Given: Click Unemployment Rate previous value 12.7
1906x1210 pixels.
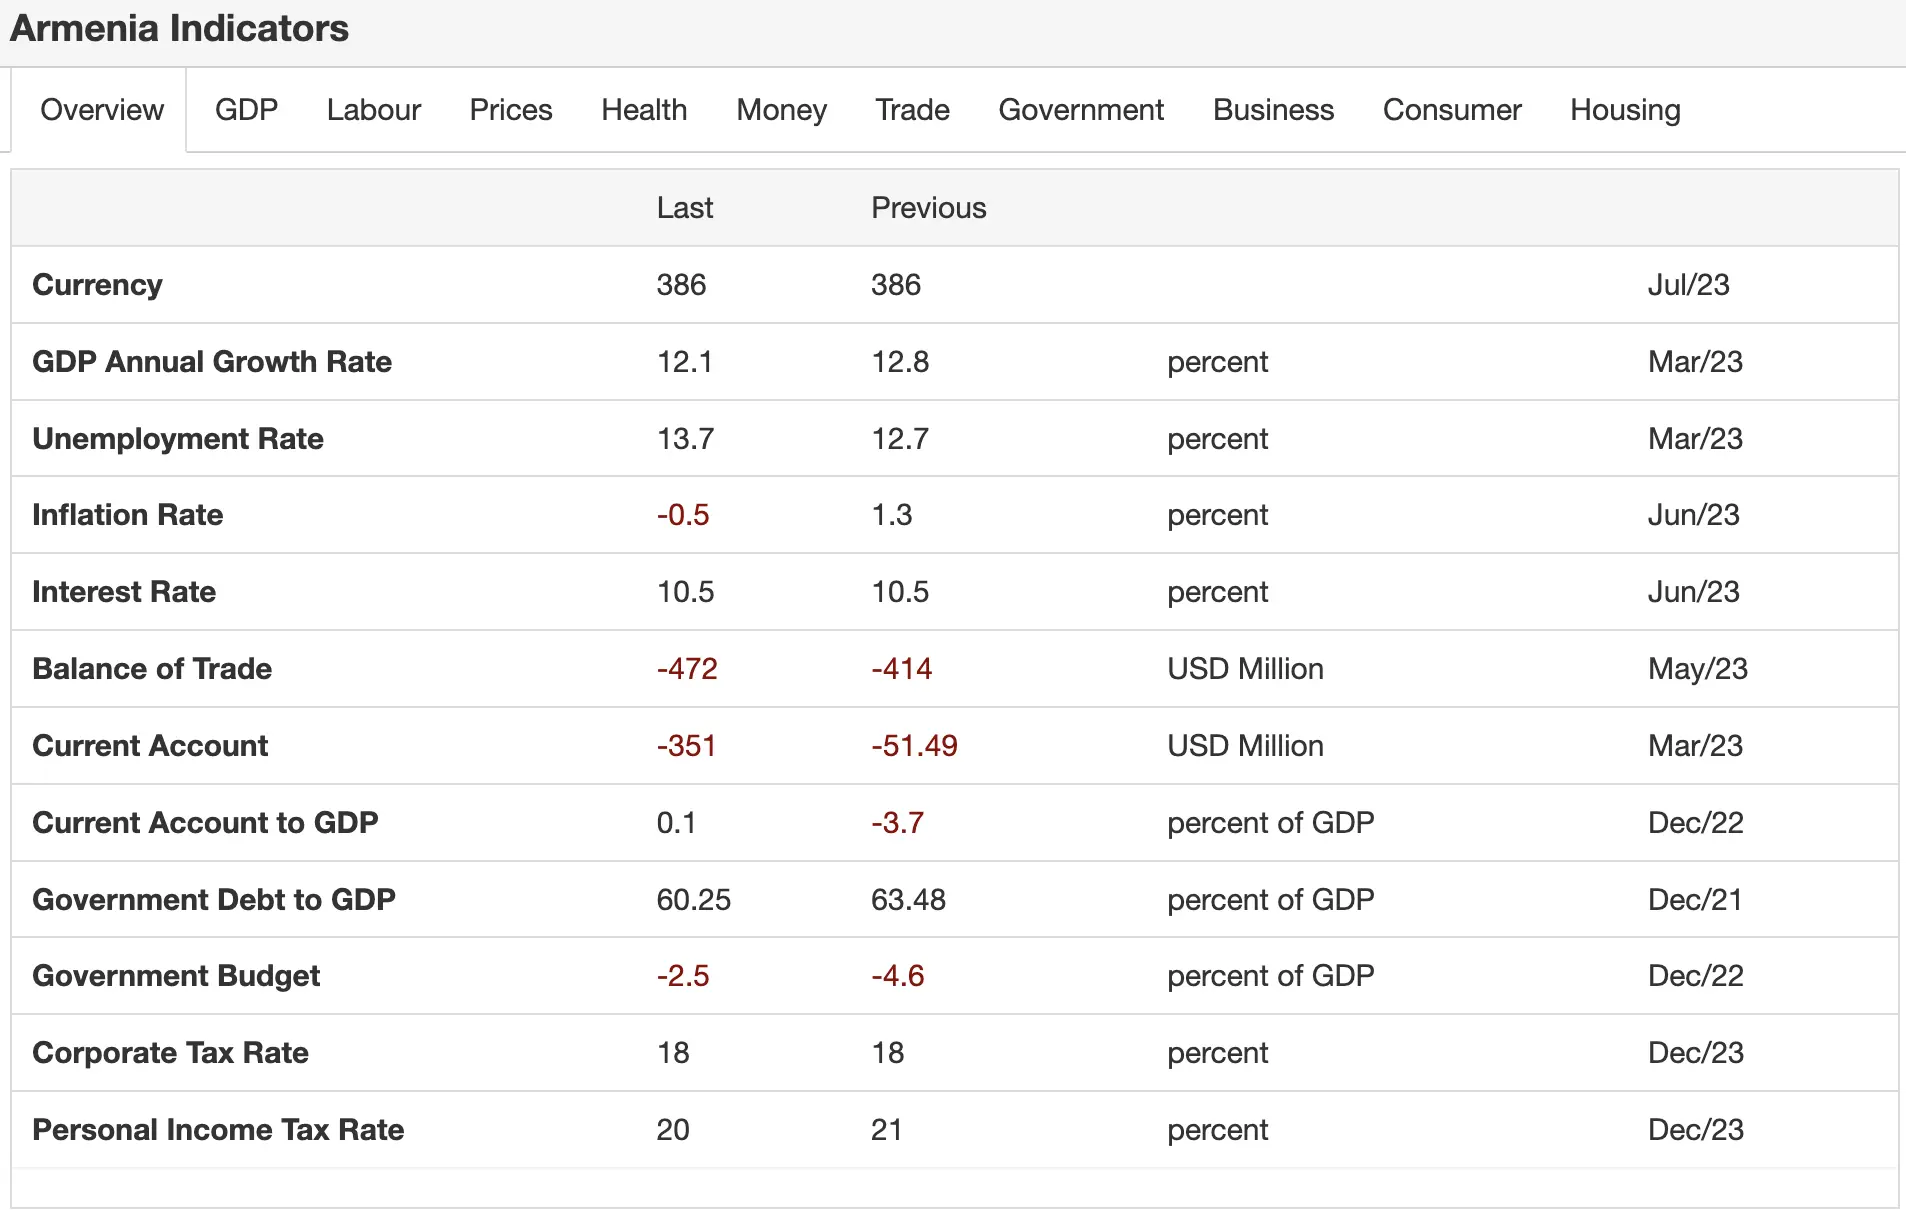Looking at the screenshot, I should [x=900, y=439].
